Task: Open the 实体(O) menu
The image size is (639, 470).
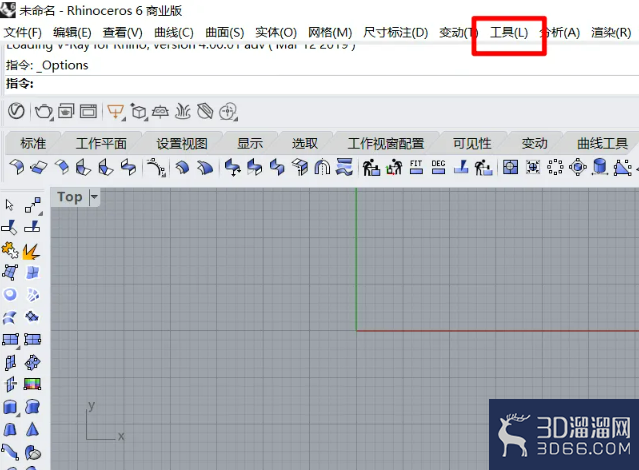Action: (x=276, y=32)
